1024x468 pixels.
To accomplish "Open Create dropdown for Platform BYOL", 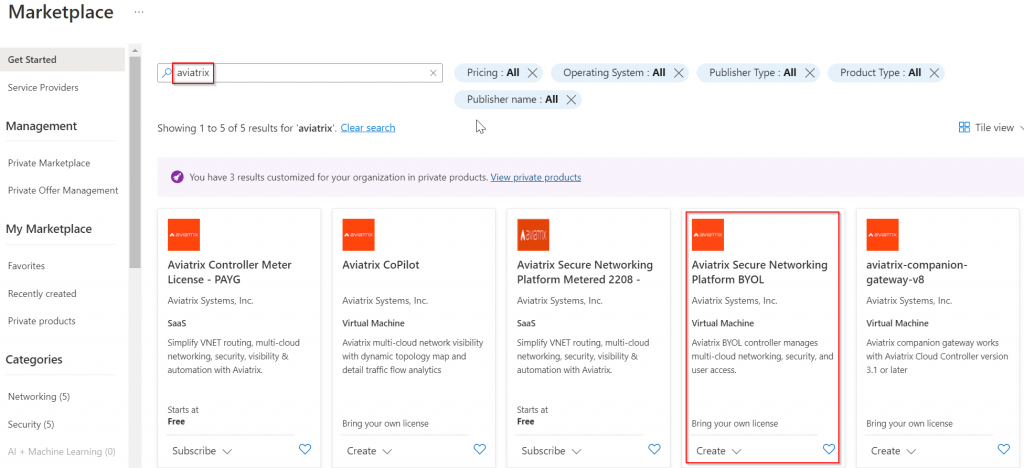I will (x=719, y=451).
